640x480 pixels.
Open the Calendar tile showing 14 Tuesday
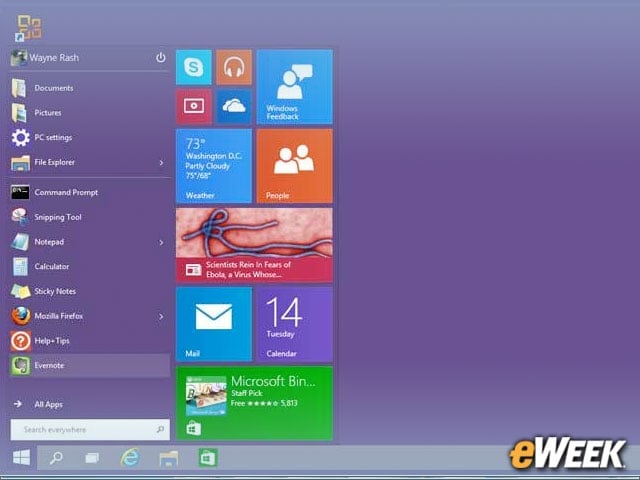pos(294,324)
